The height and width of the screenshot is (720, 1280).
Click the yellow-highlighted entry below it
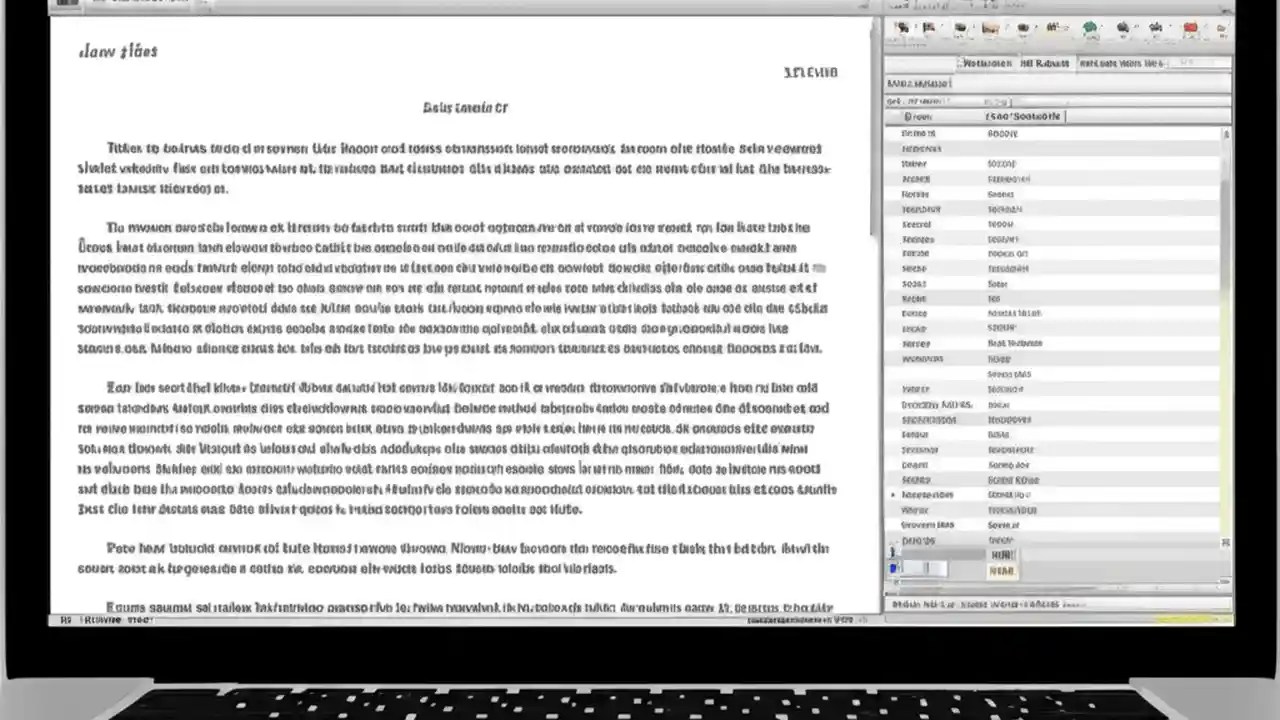coord(1002,569)
